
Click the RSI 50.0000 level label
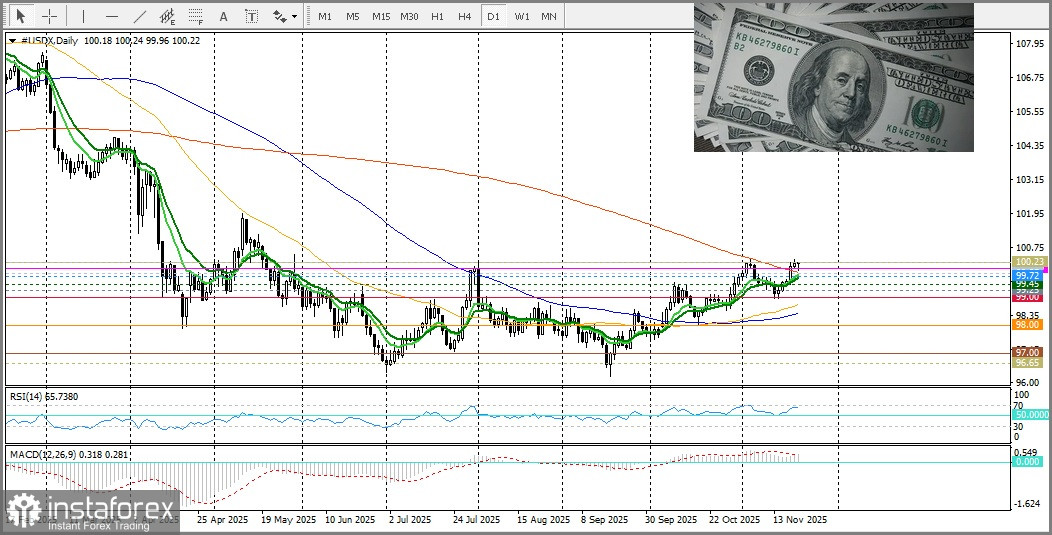pos(1032,416)
